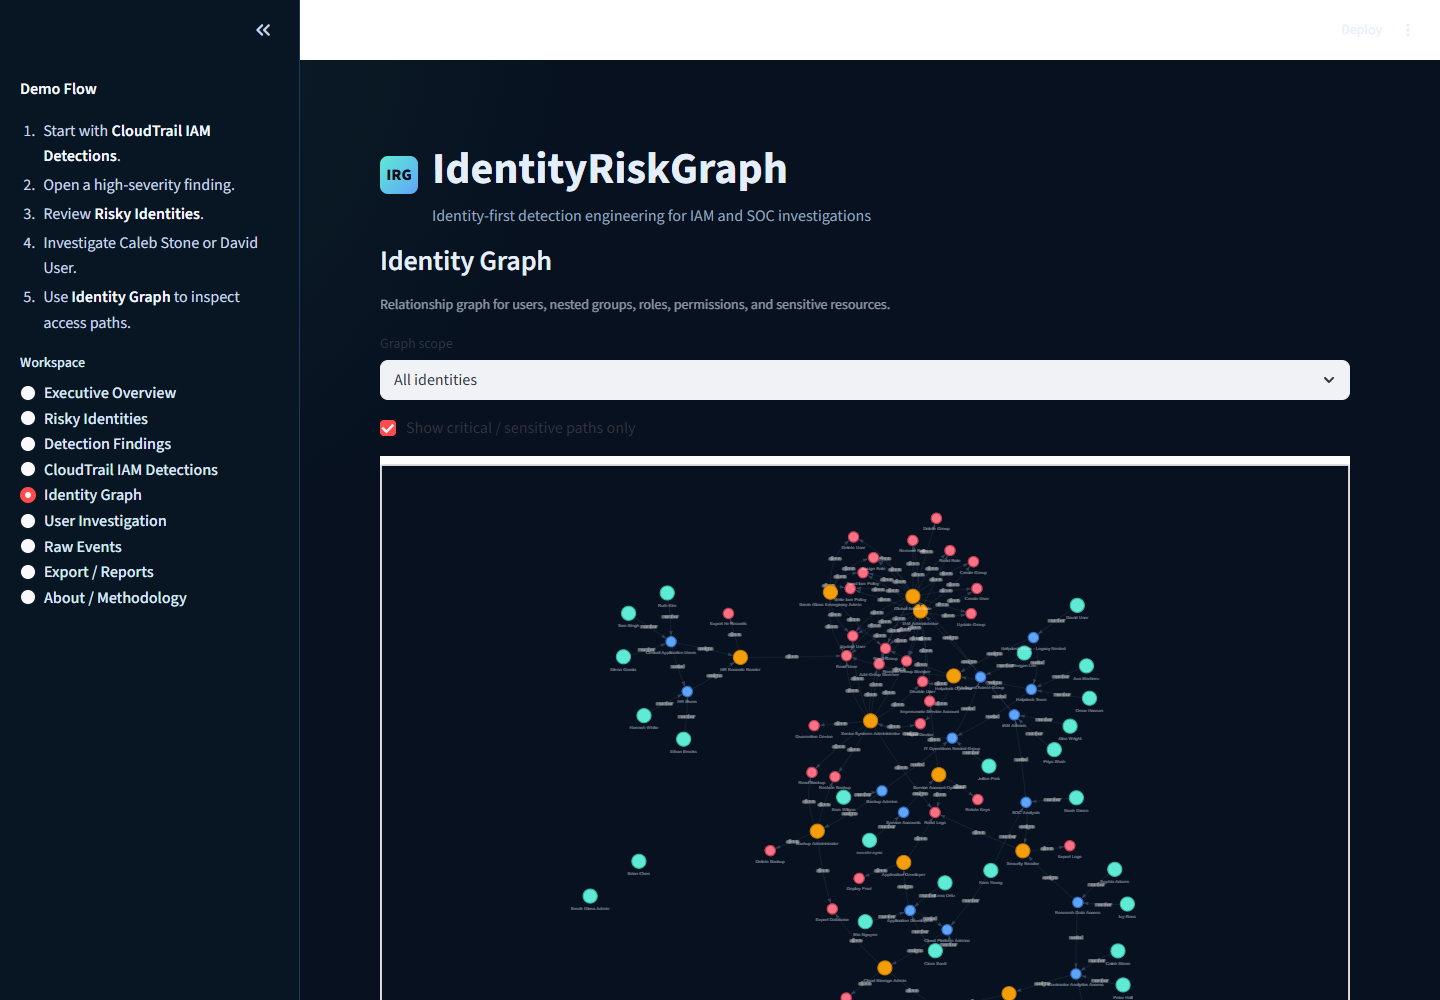
Task: Click the Delete User permission node
Action: (853, 537)
